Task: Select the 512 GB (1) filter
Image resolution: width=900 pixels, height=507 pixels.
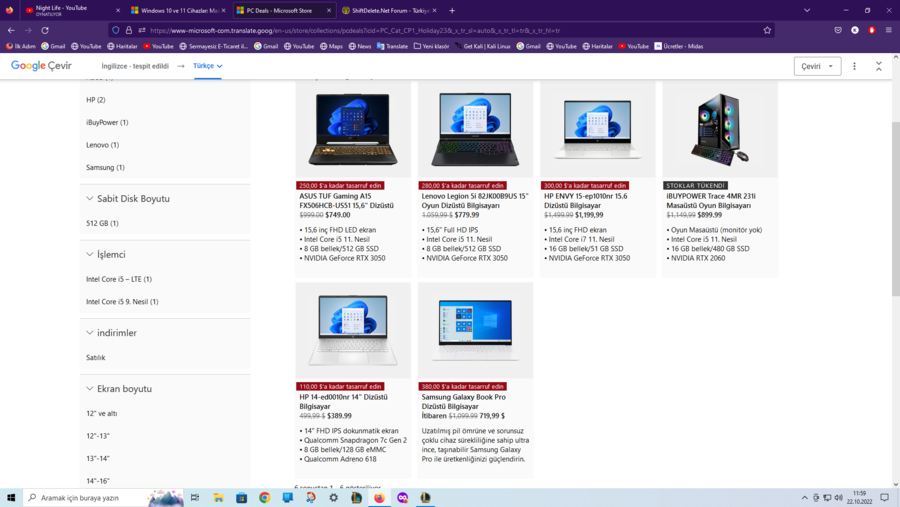Action: (102, 223)
